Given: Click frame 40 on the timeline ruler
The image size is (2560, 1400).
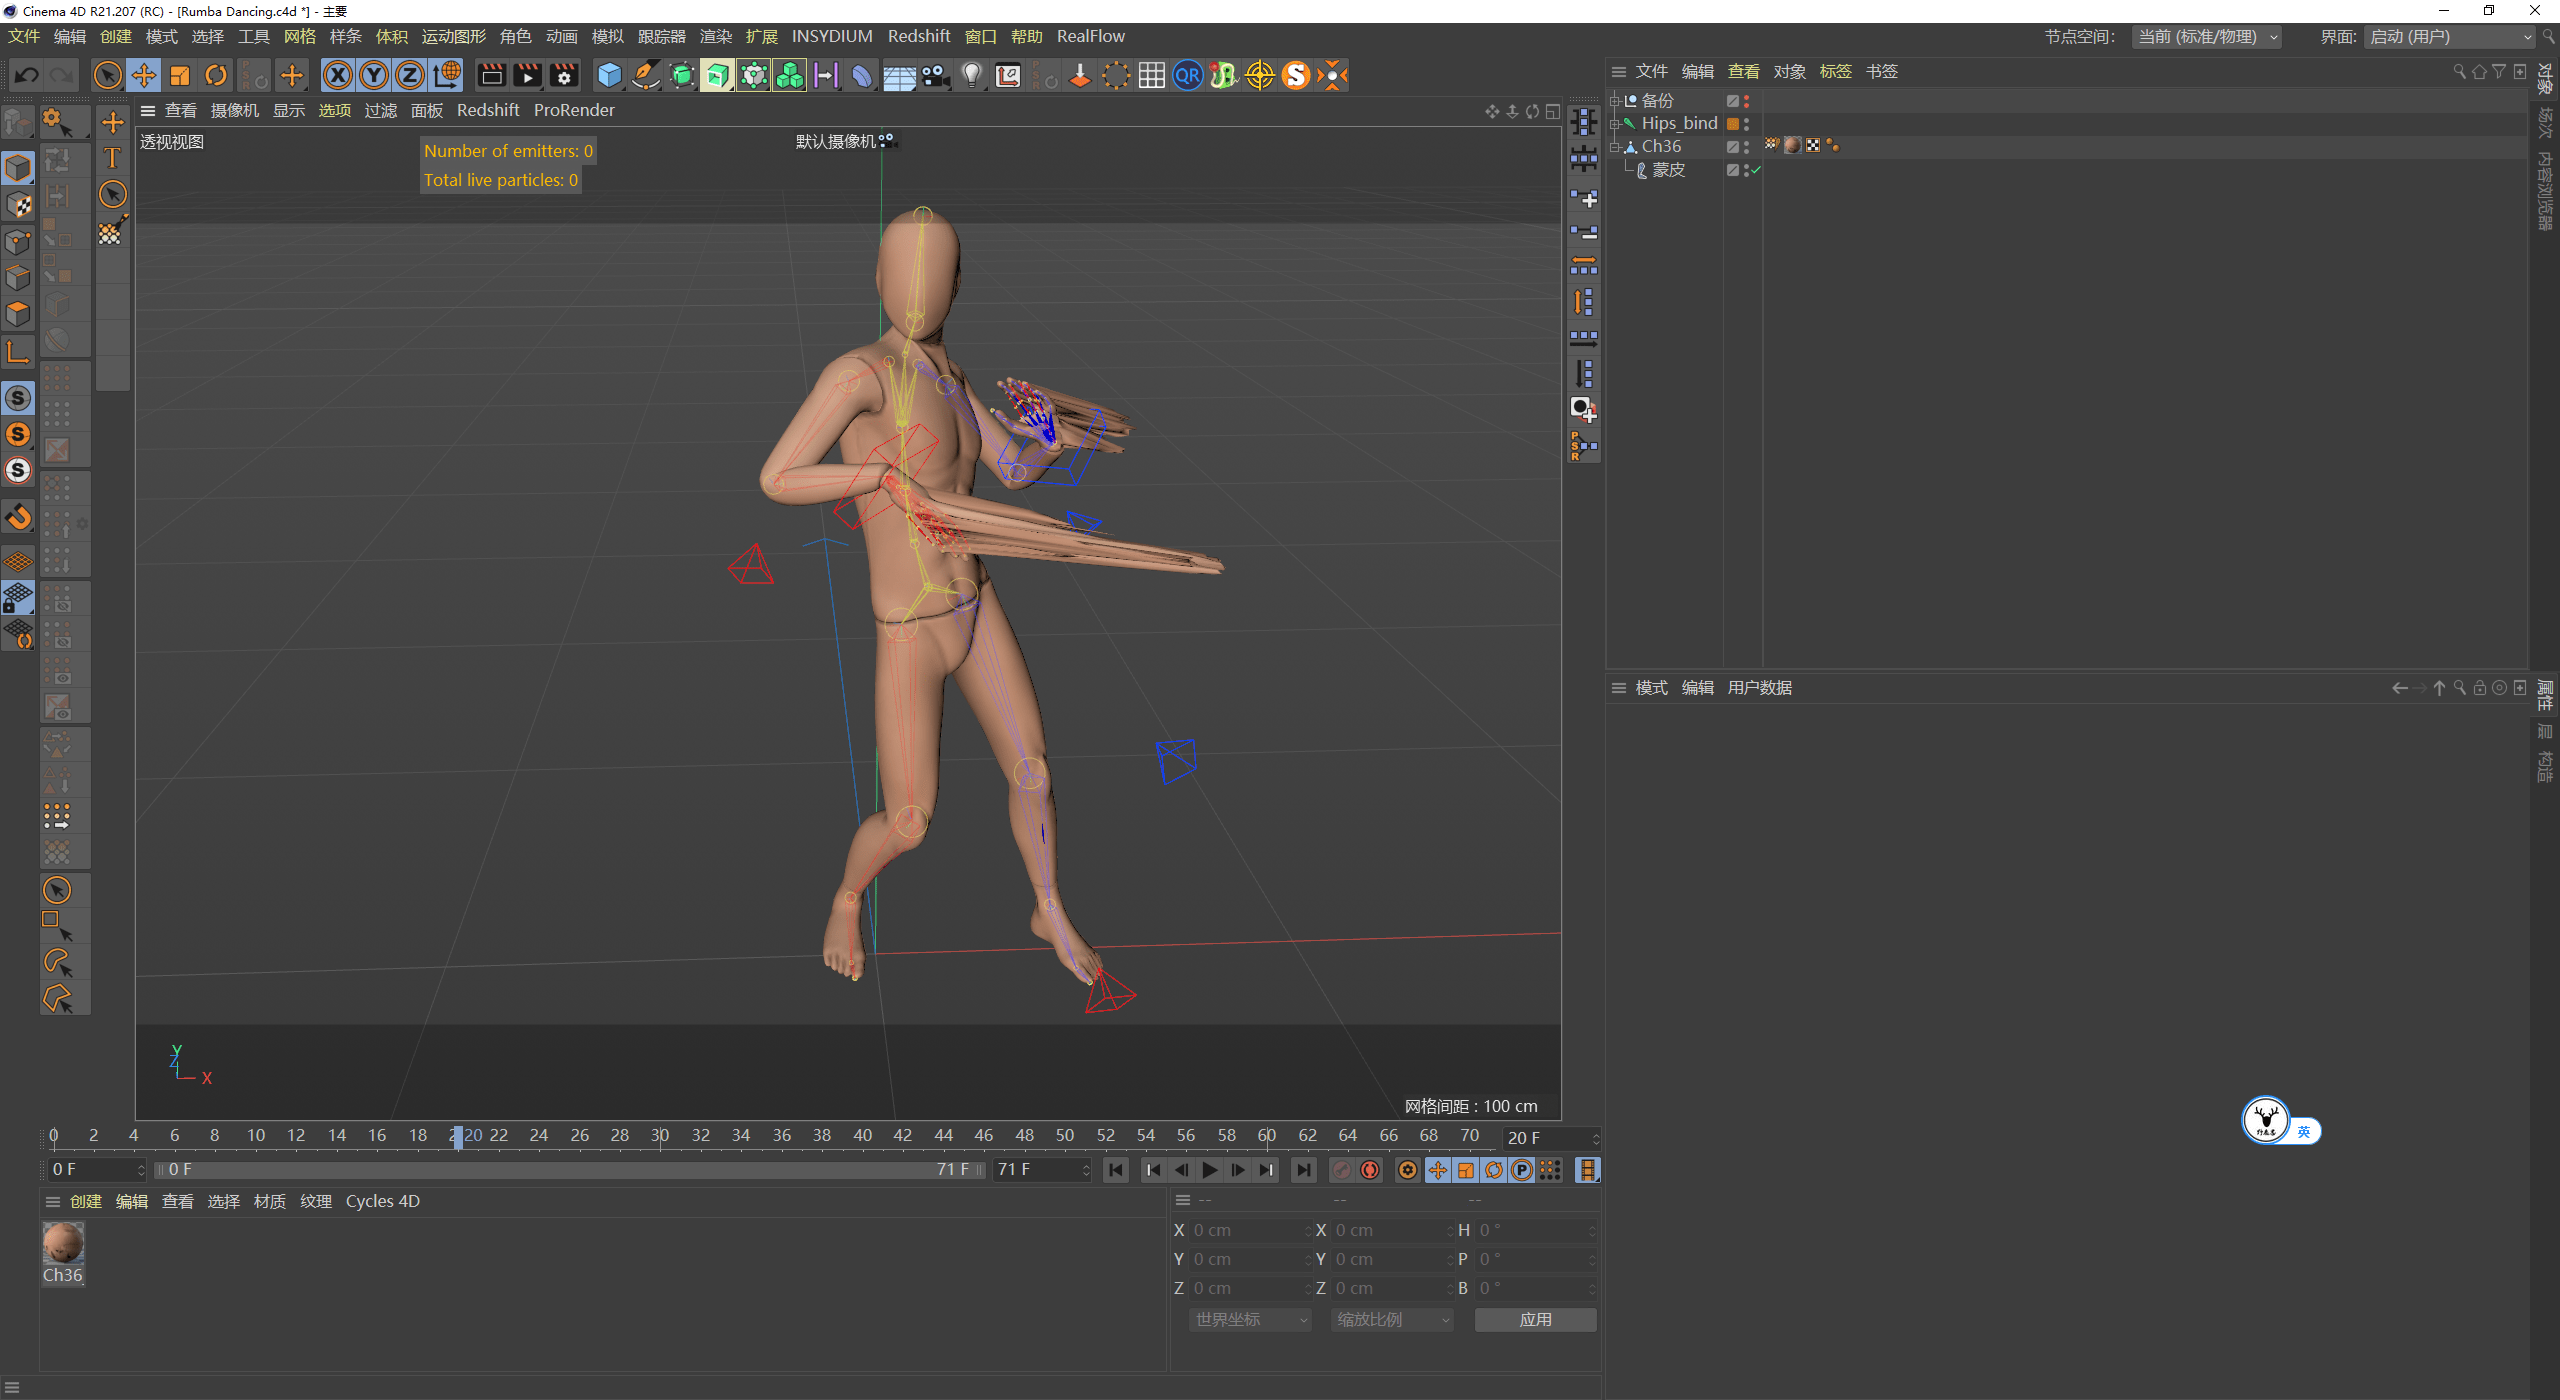Looking at the screenshot, I should [863, 1135].
